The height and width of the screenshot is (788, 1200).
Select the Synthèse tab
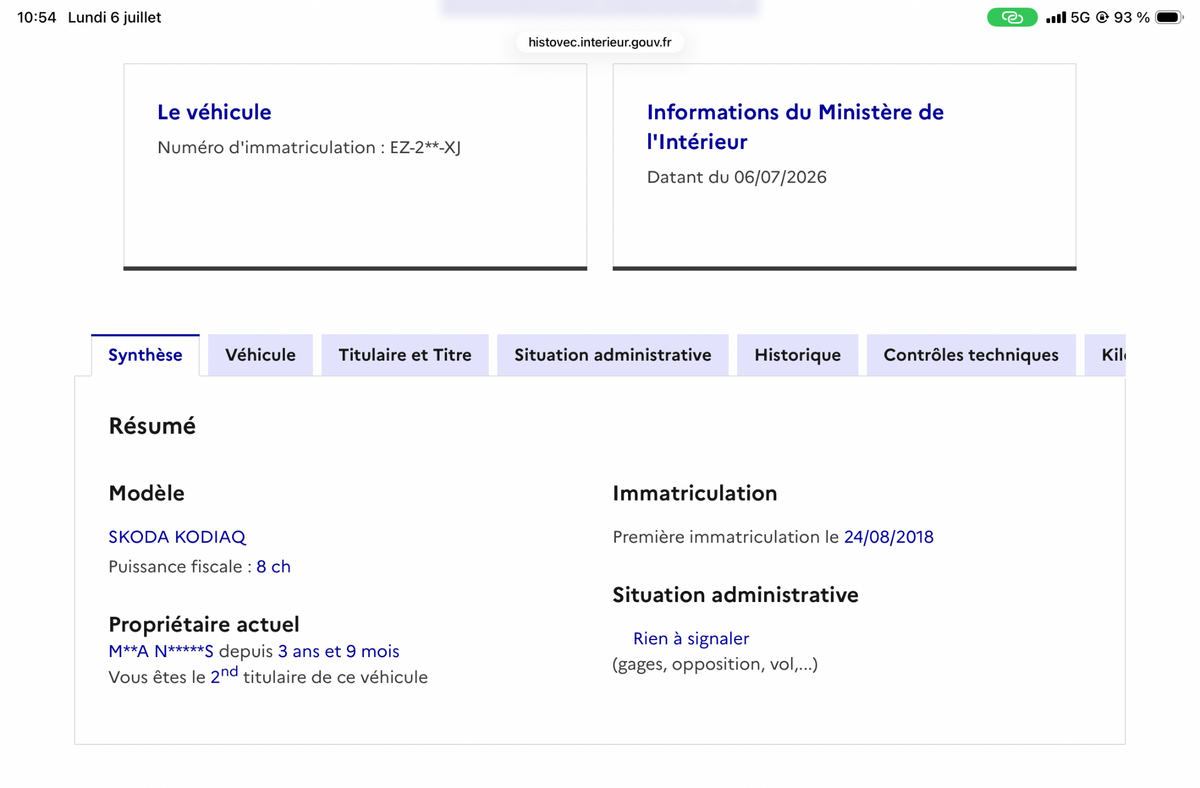(145, 355)
